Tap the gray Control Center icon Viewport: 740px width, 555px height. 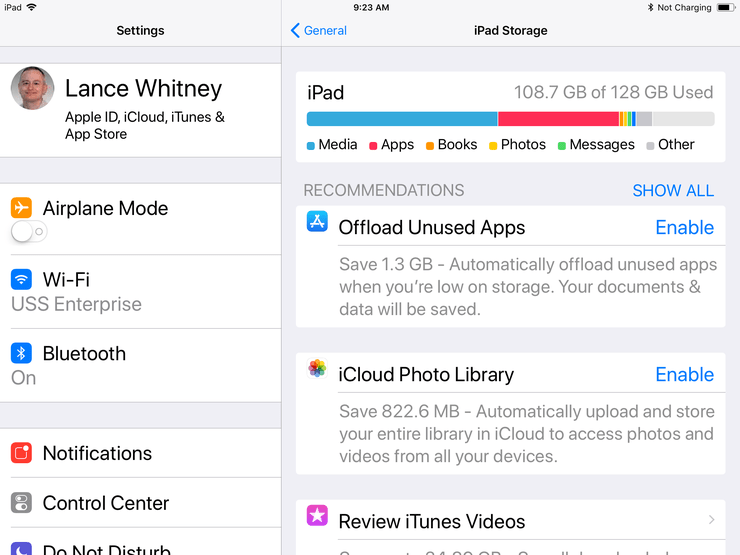click(x=21, y=503)
